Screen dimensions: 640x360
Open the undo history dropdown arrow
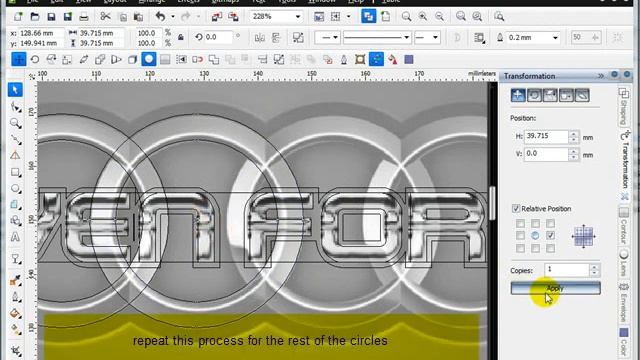173,16
